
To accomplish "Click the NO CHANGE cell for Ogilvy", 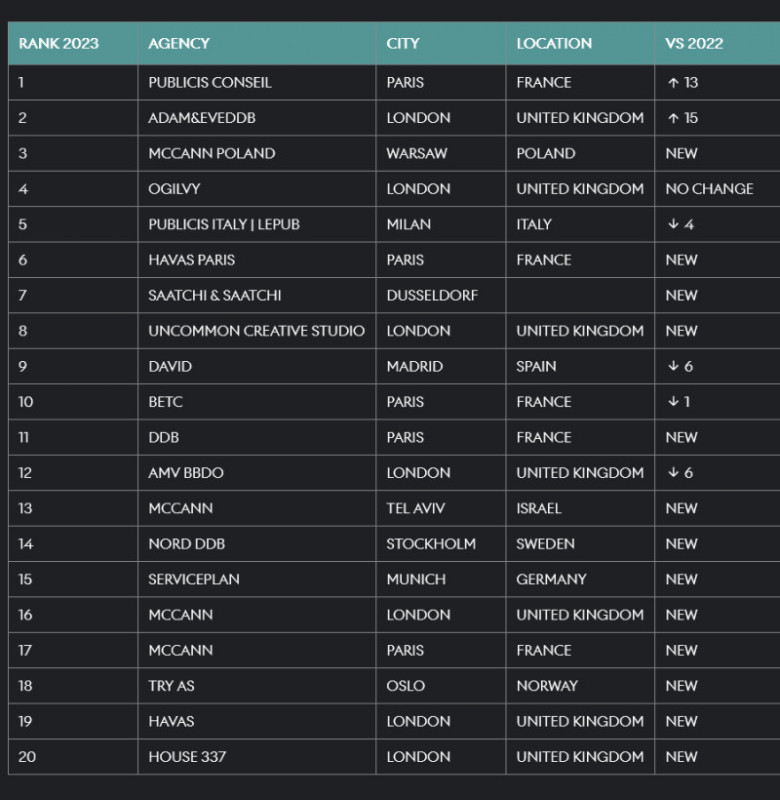I will 709,189.
